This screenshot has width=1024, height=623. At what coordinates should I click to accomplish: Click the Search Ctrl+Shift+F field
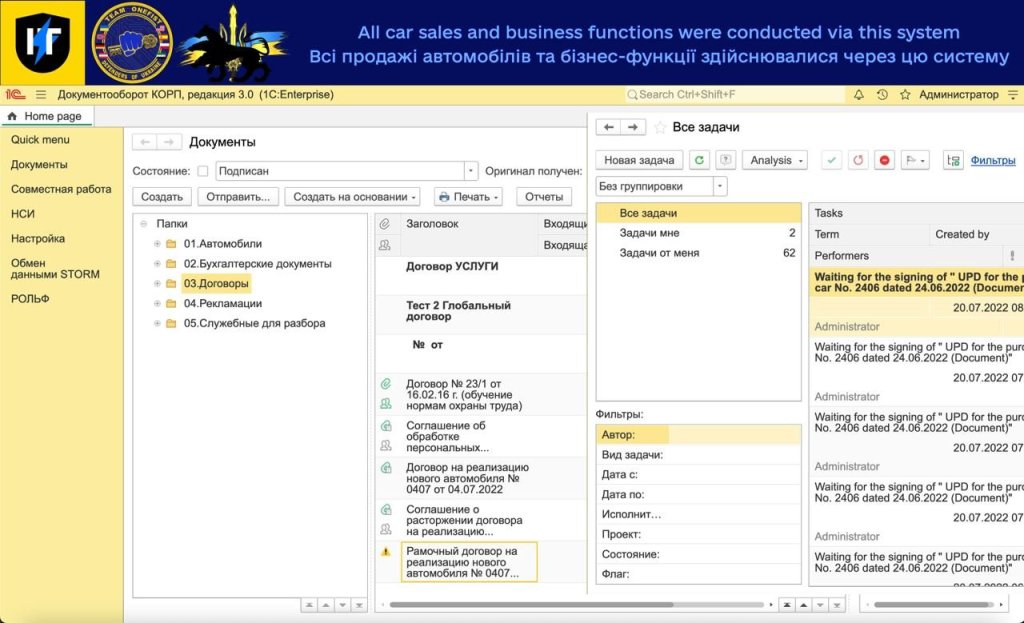tap(735, 95)
